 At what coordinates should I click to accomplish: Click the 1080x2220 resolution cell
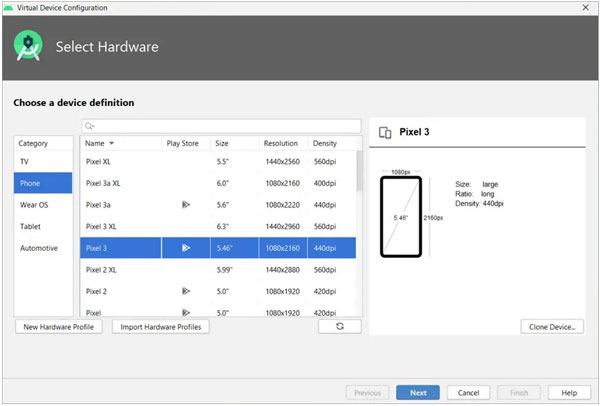tap(283, 205)
